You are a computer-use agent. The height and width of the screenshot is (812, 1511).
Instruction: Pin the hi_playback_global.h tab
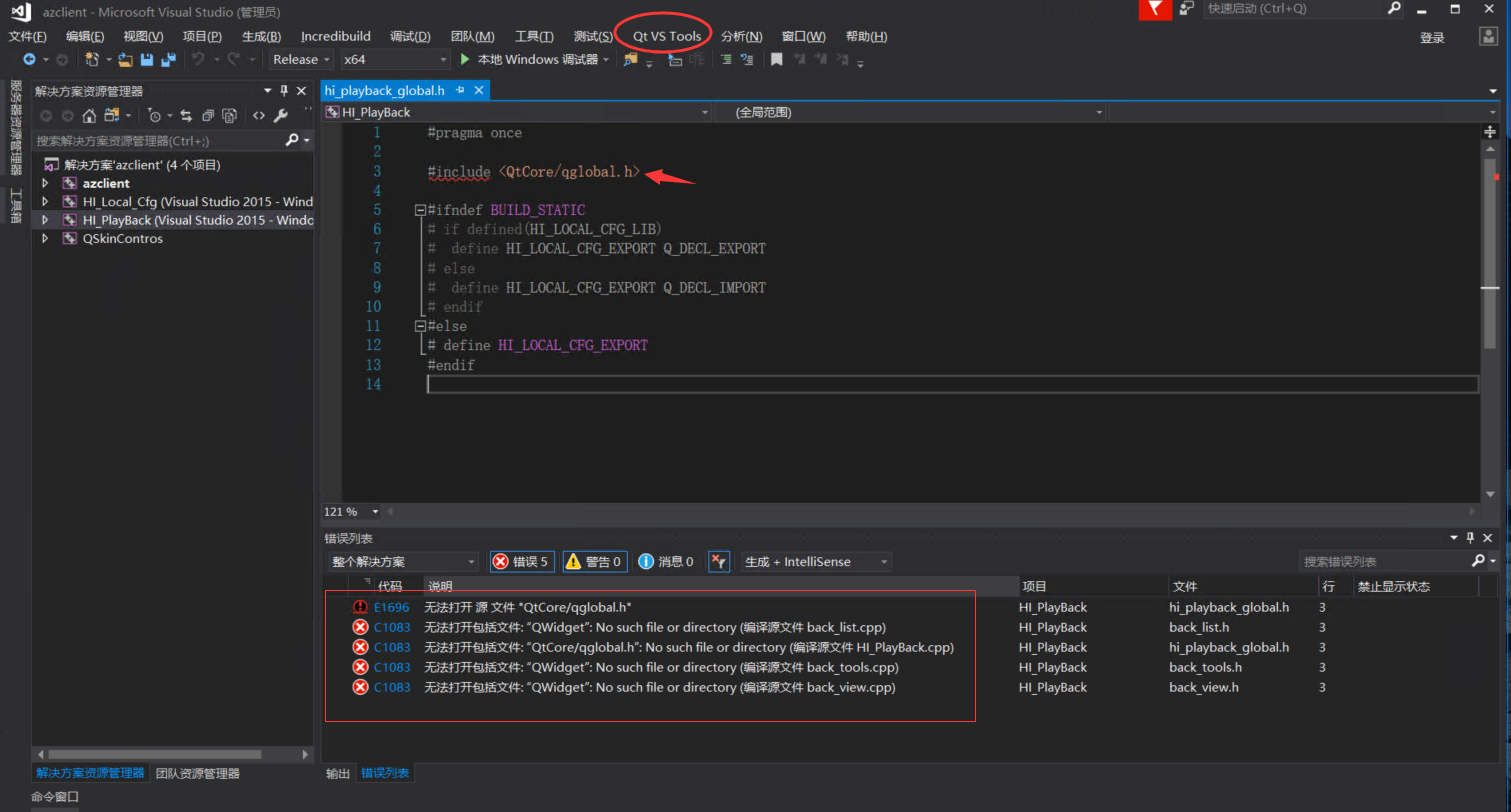(x=461, y=90)
